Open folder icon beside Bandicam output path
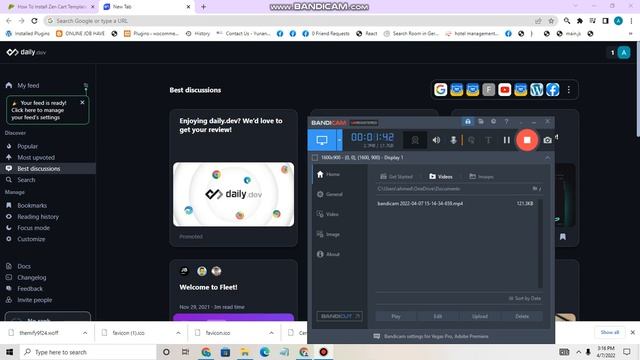The width and height of the screenshot is (640, 360). [536, 189]
